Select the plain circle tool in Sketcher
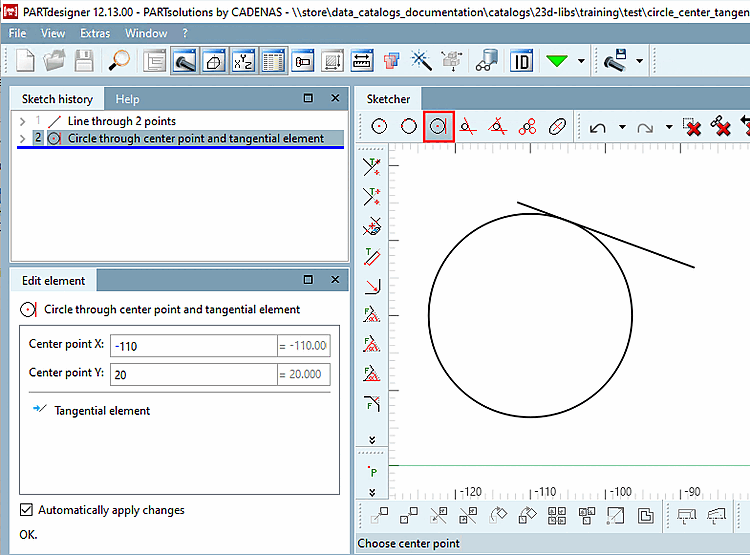The image size is (750, 555). coord(408,126)
